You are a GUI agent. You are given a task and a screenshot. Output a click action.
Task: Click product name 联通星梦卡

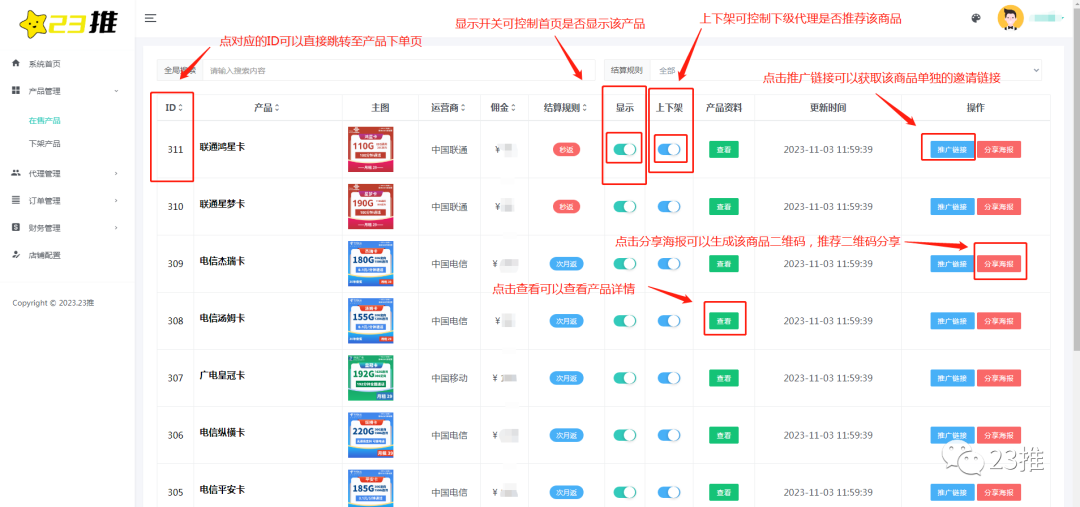222,204
